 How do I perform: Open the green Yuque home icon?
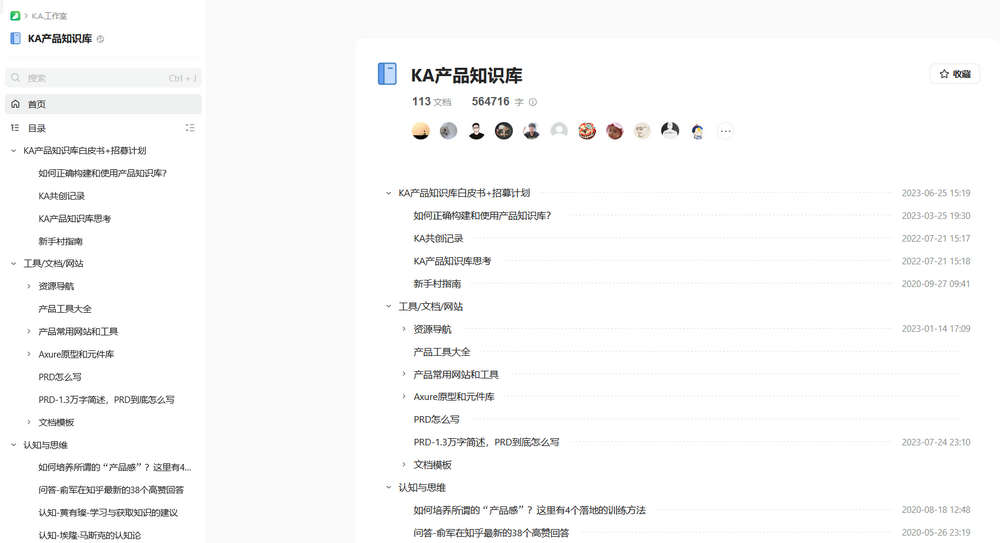click(15, 15)
